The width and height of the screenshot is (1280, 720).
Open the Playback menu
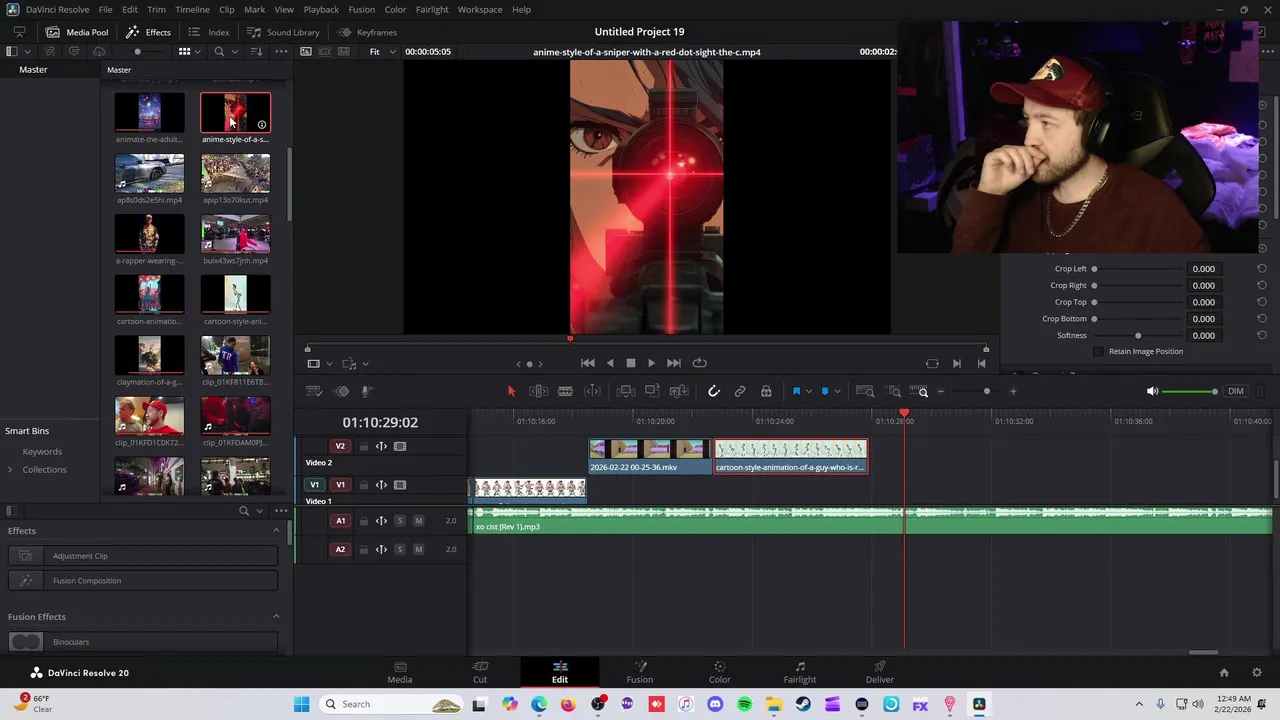click(x=321, y=9)
